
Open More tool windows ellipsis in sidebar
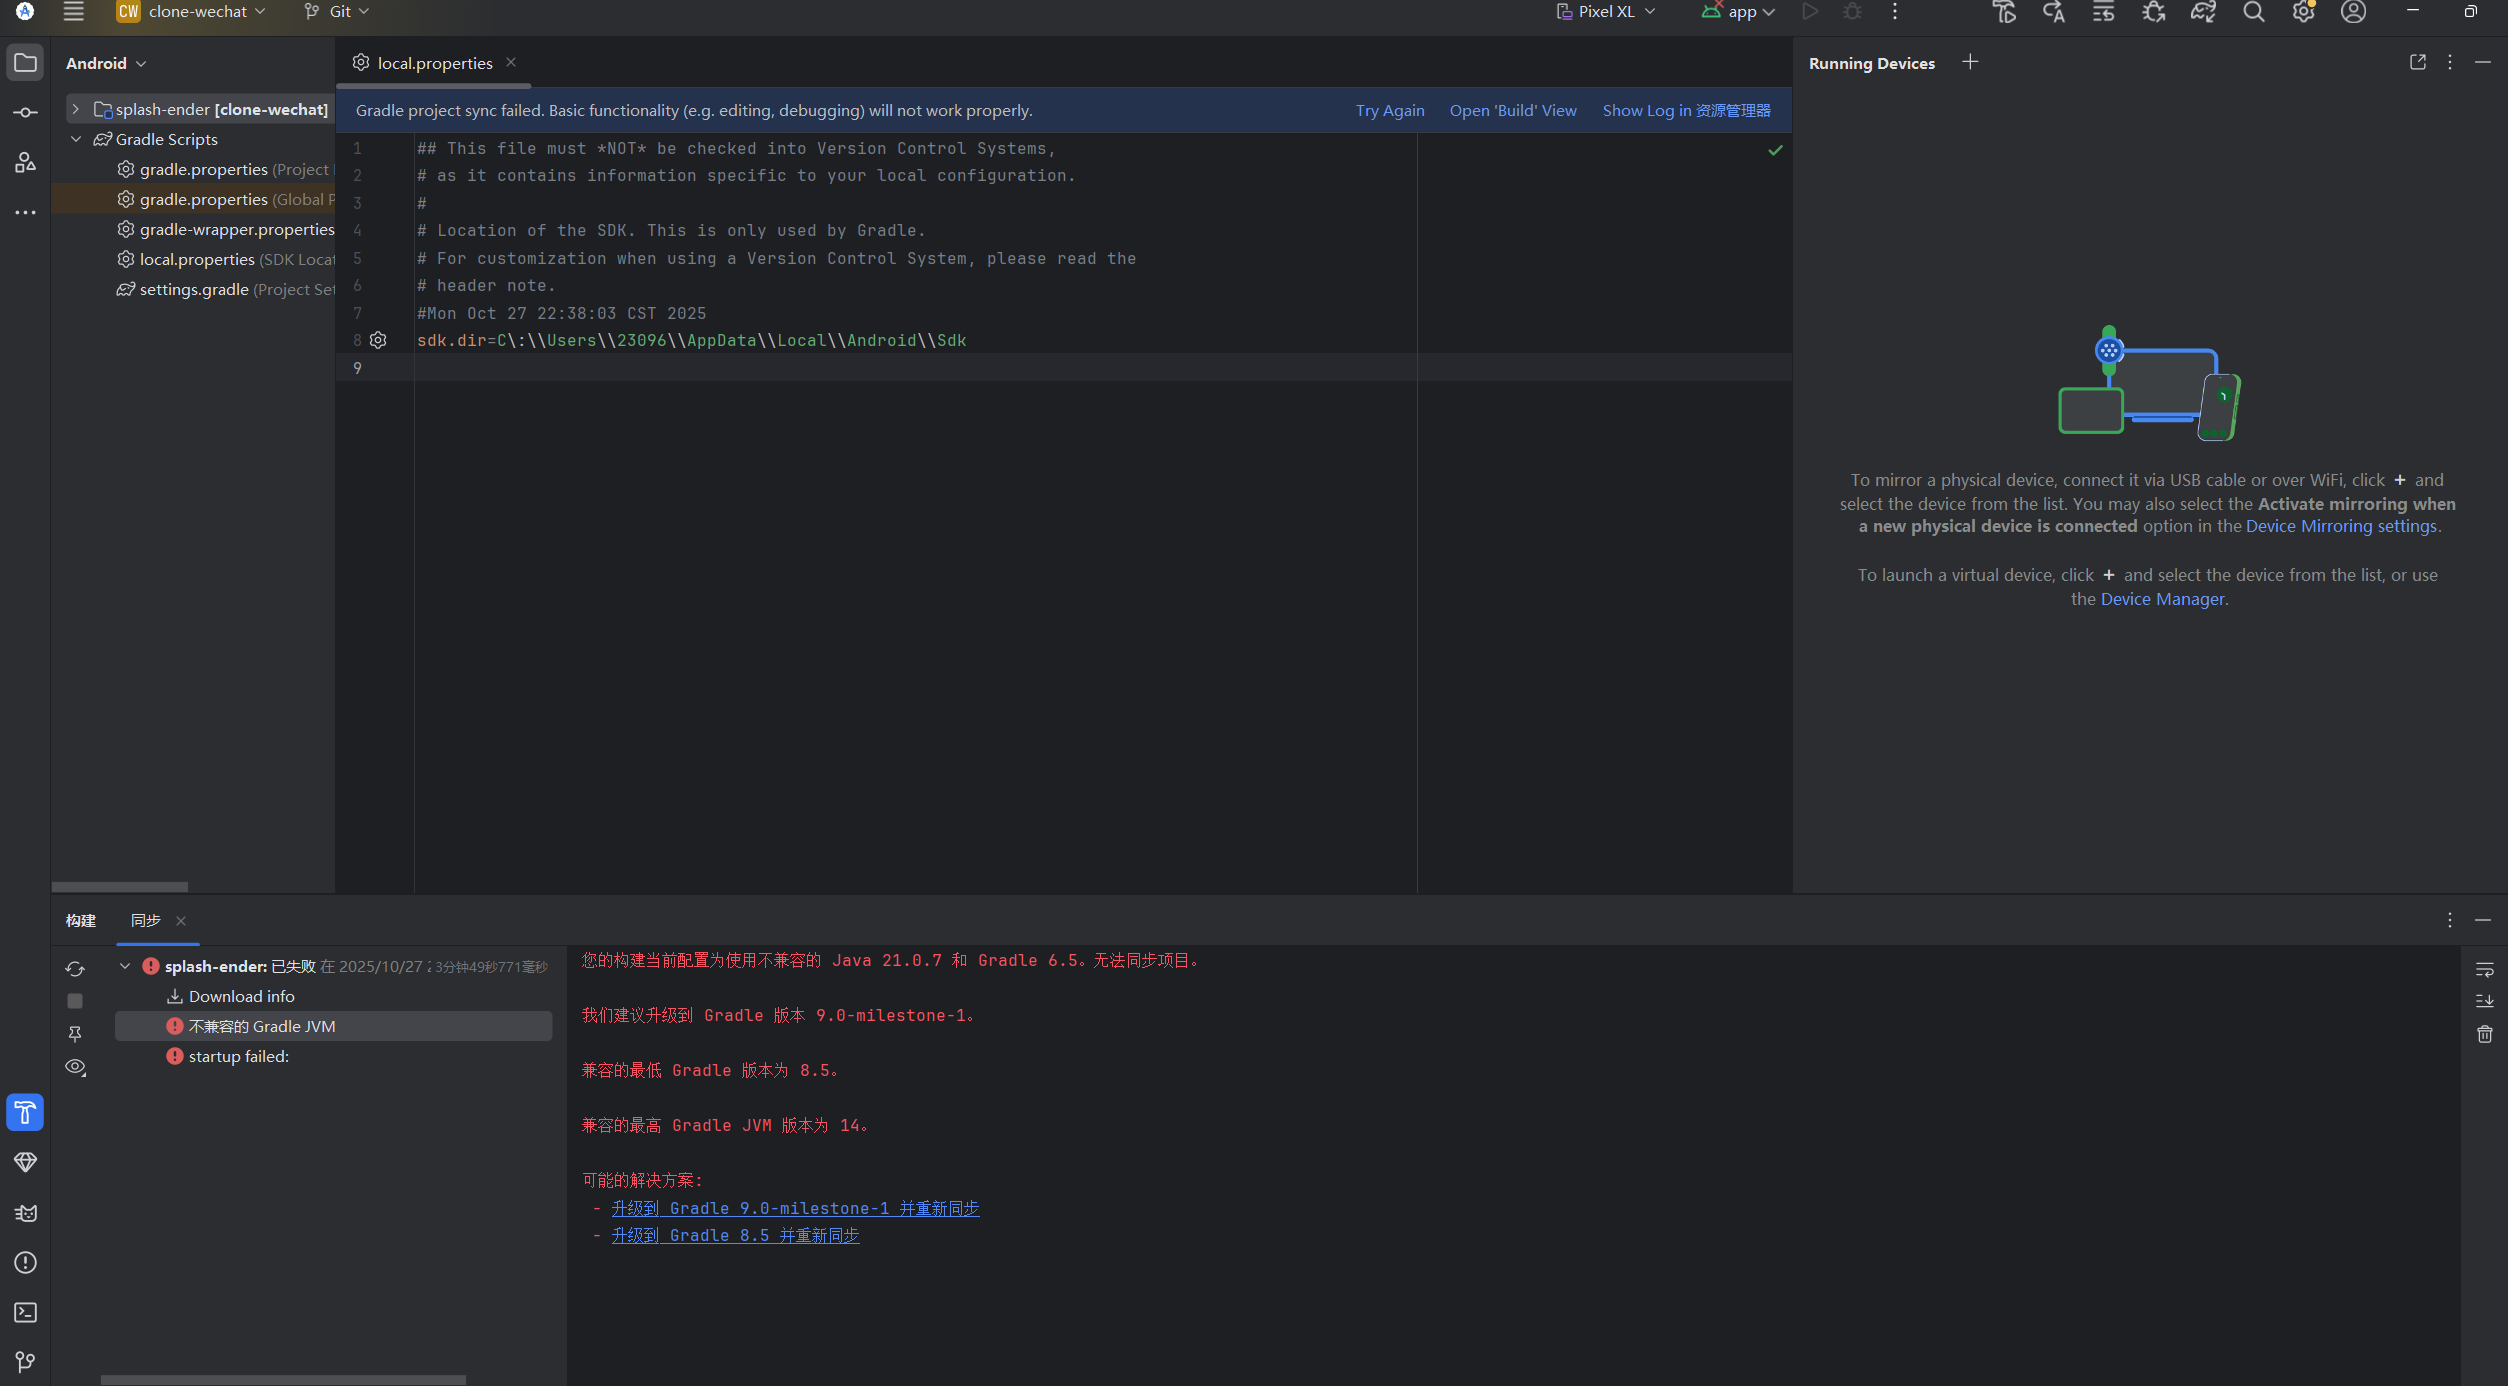(25, 212)
